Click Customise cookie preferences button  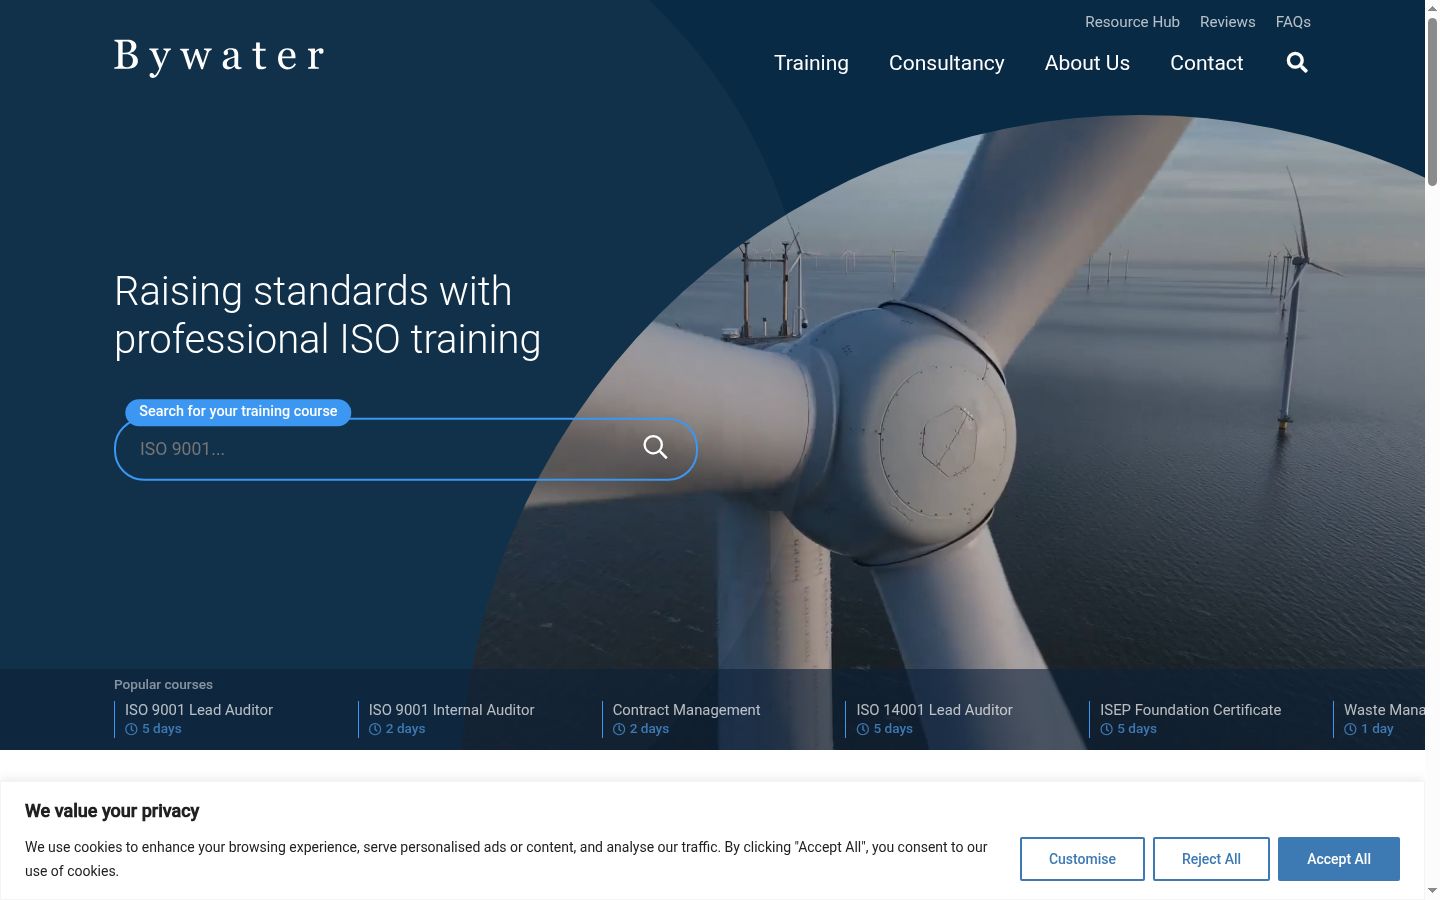[1082, 859]
